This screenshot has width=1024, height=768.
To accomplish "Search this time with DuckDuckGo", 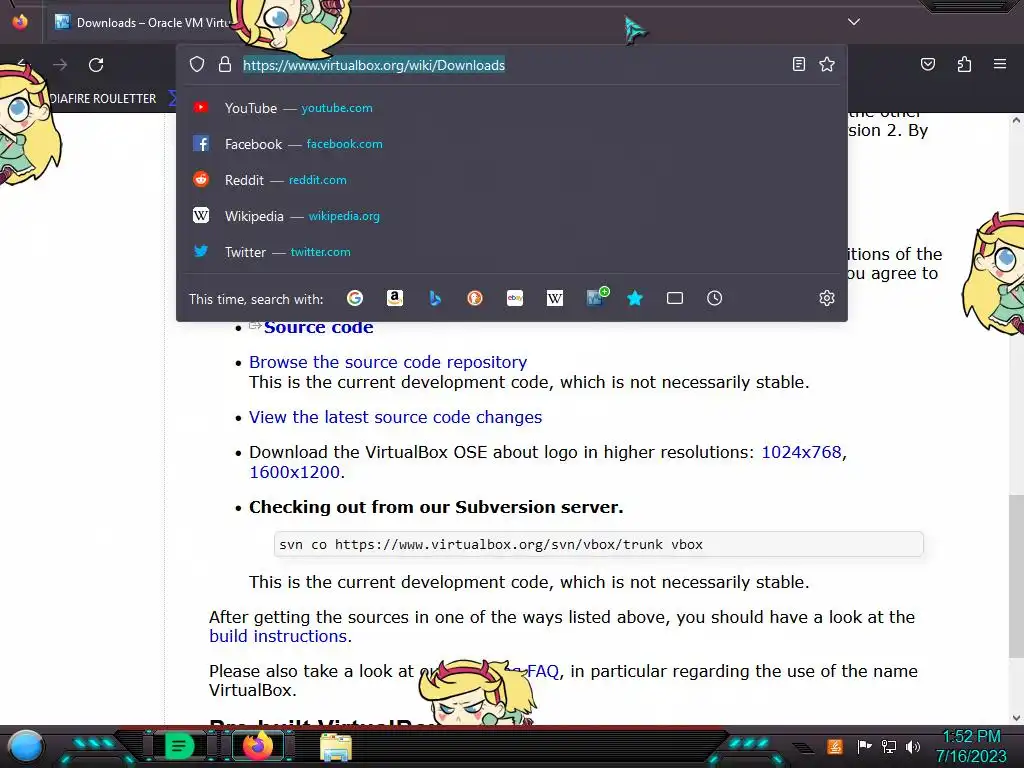I will 475,298.
